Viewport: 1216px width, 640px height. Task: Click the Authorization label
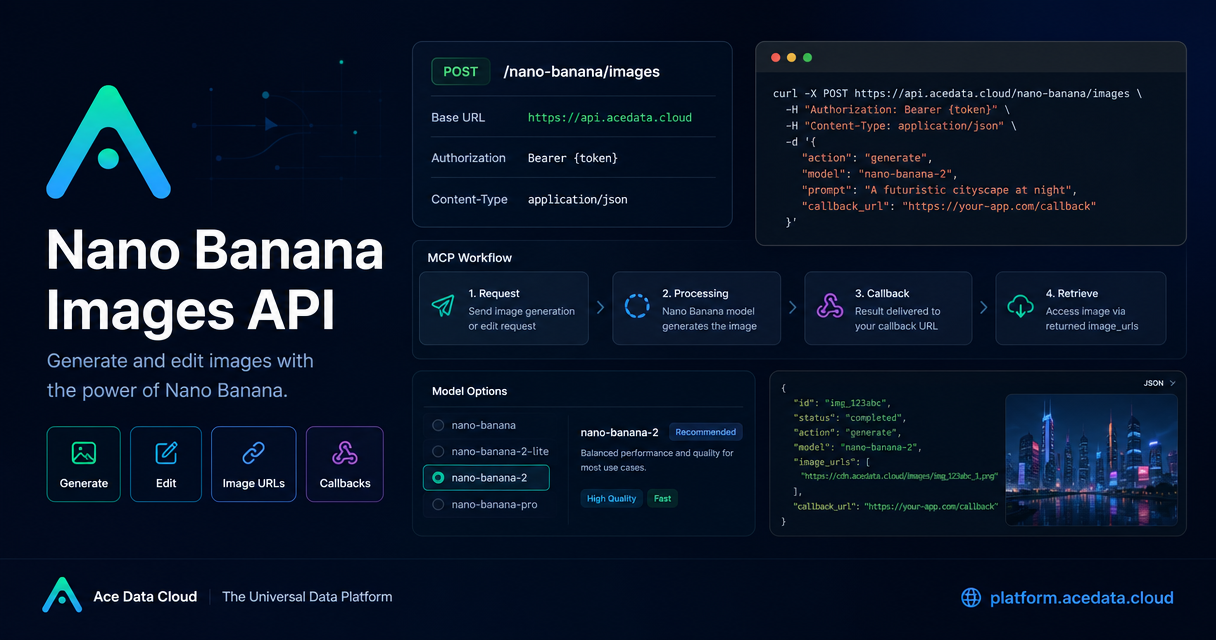(x=469, y=158)
